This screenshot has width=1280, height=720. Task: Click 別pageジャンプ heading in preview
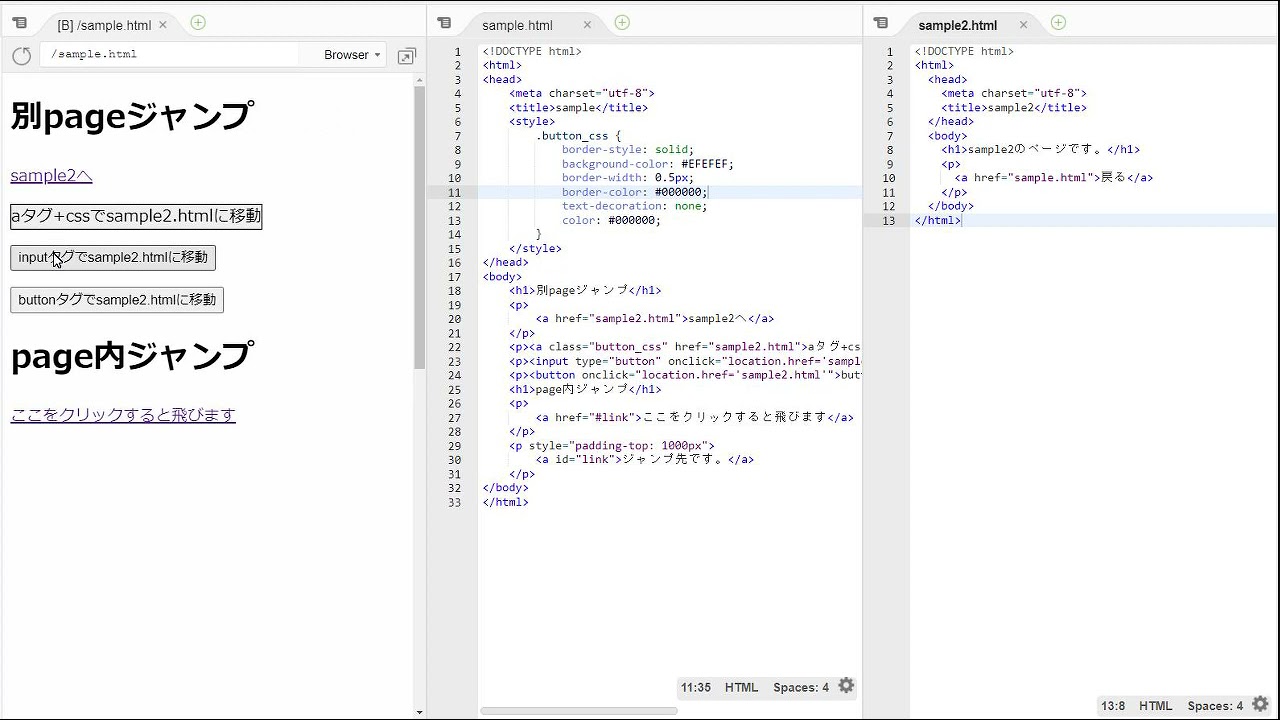point(131,116)
